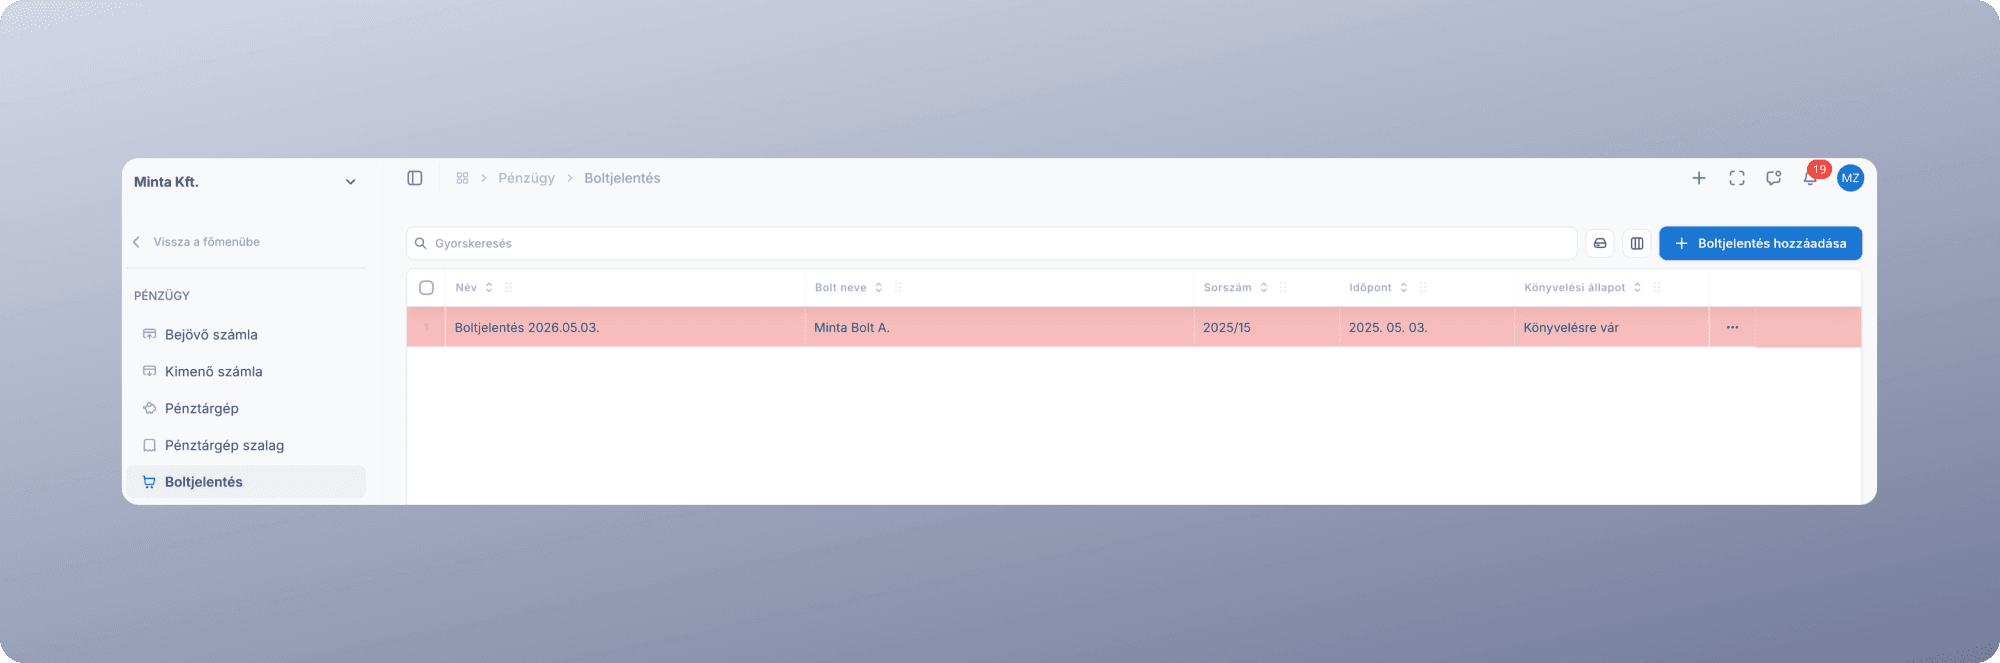
Task: Click the PÉNZÜGY section heading
Action: pos(162,296)
